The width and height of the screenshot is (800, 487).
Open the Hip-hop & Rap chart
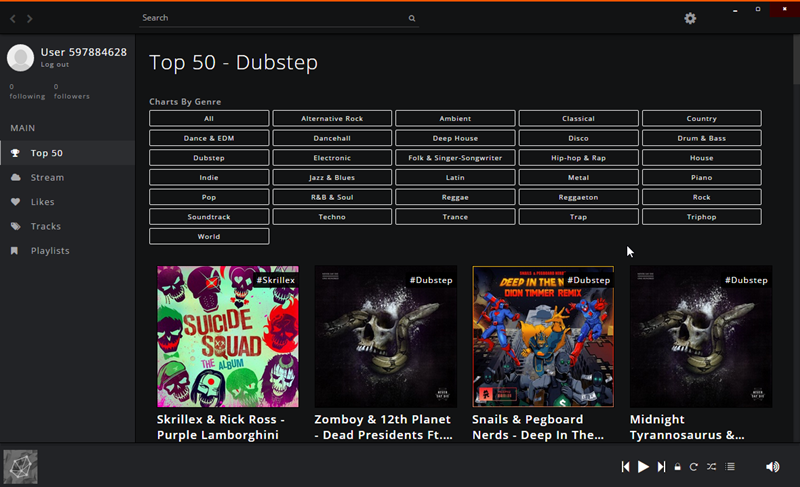579,158
